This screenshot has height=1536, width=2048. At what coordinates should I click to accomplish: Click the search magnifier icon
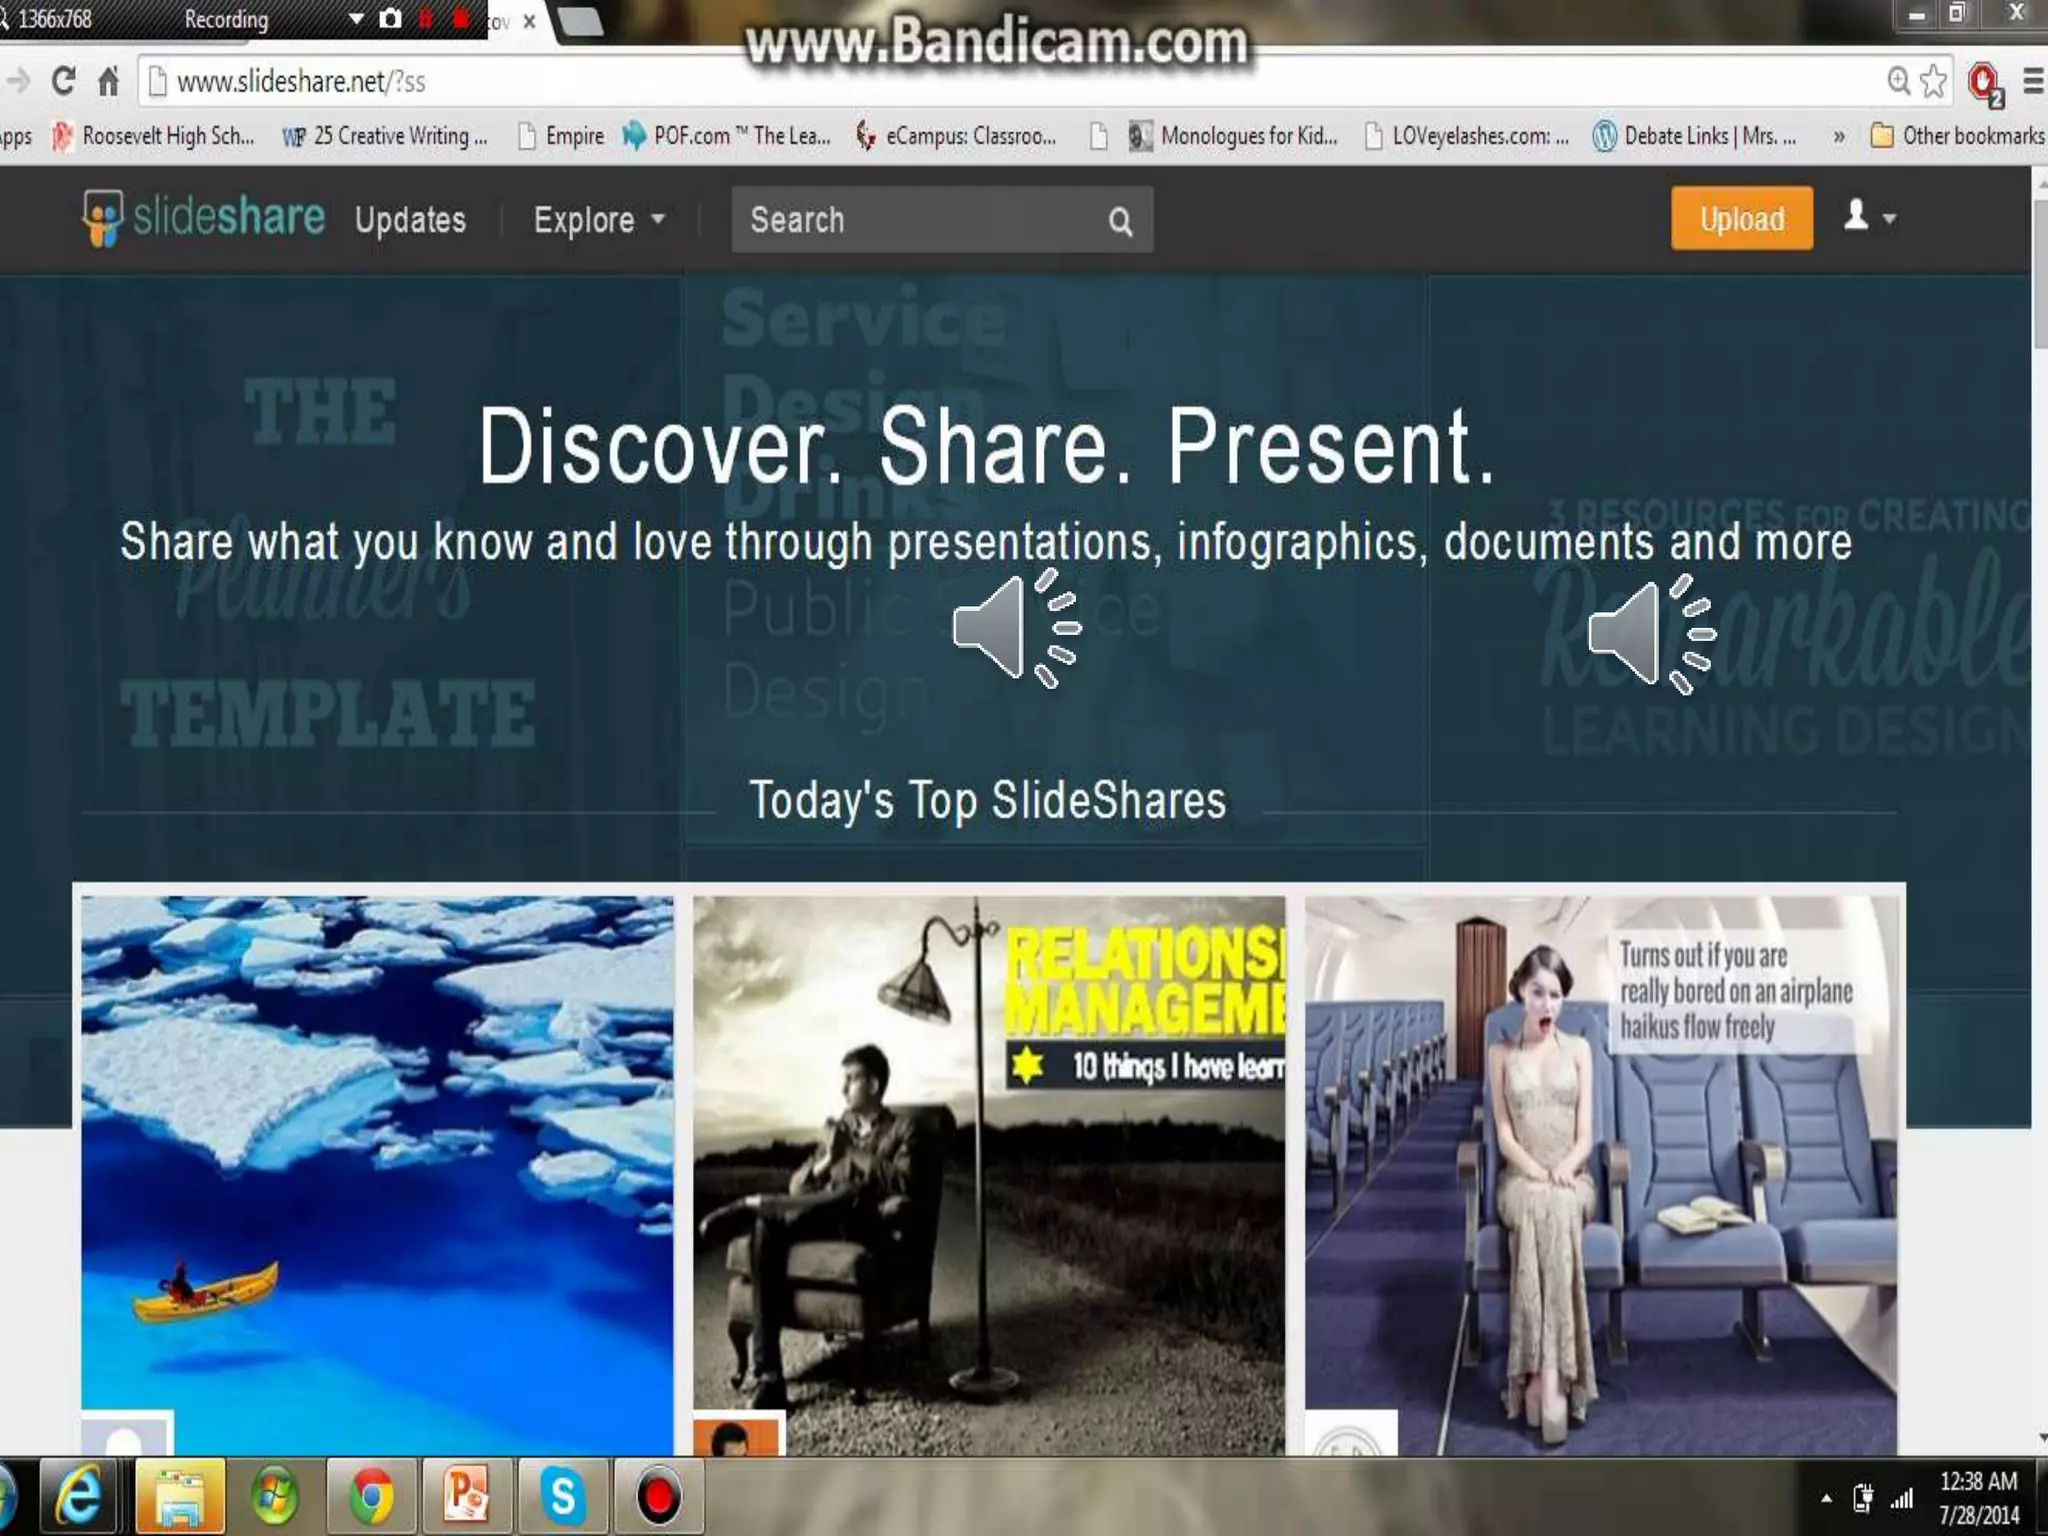pyautogui.click(x=1120, y=221)
